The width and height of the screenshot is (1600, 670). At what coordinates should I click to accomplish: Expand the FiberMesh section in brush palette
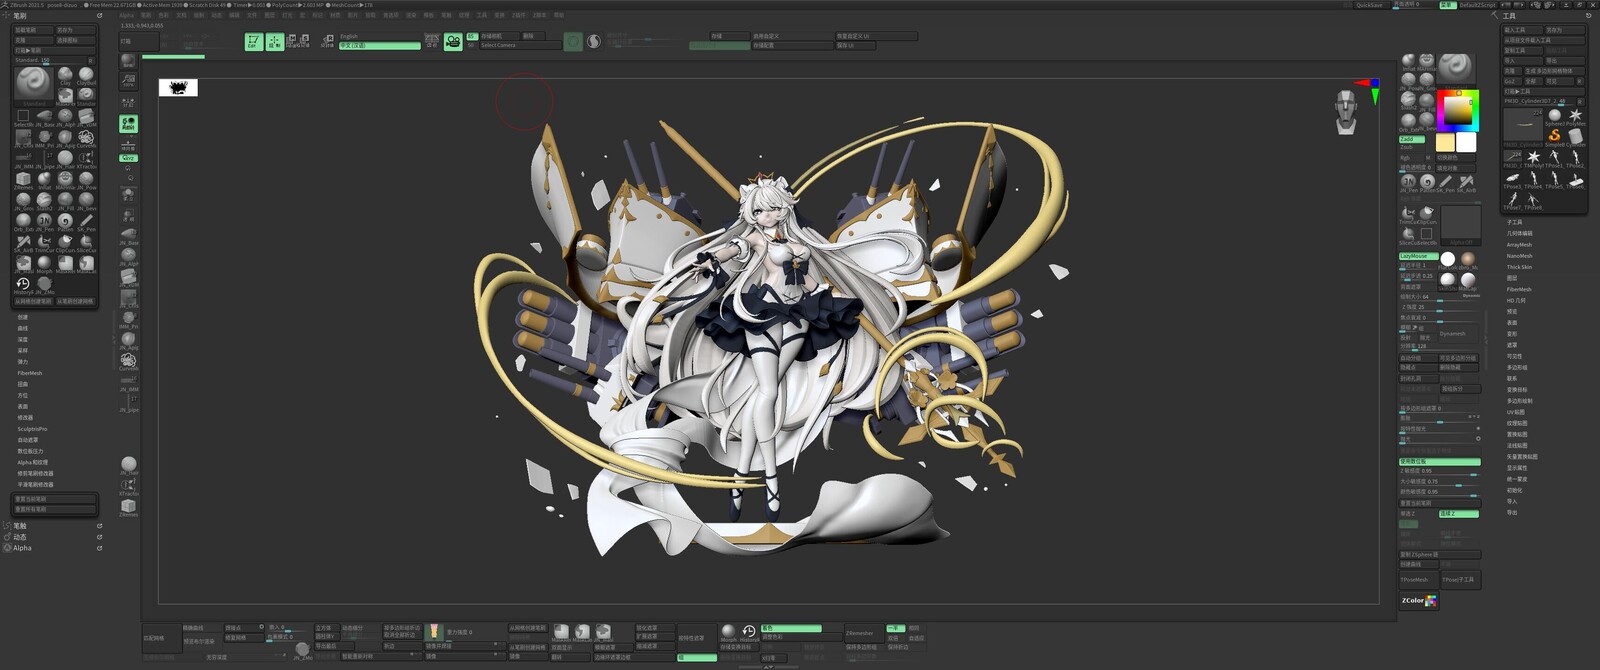pos(30,373)
